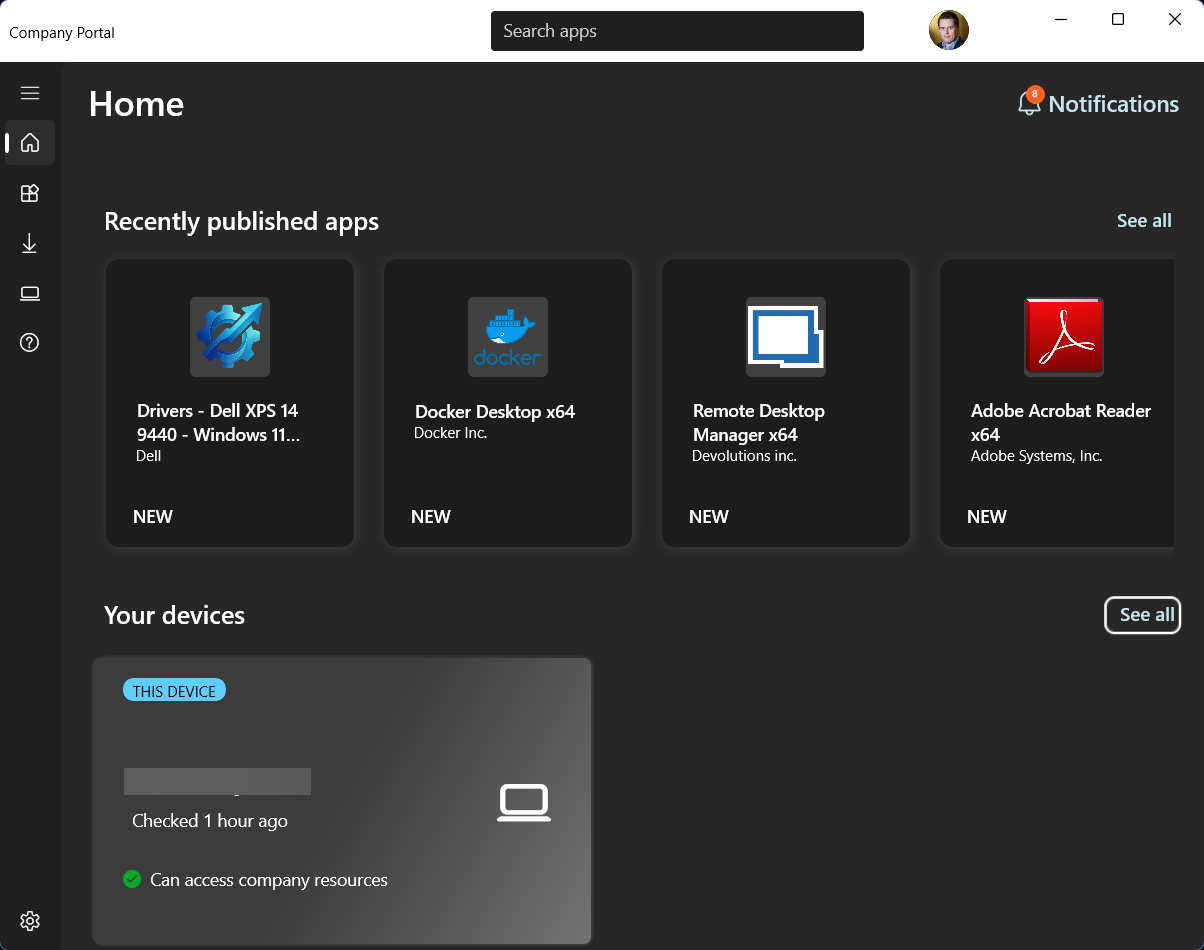Click Adobe Systems, Inc. publisher text
The width and height of the screenshot is (1204, 950).
[1036, 456]
